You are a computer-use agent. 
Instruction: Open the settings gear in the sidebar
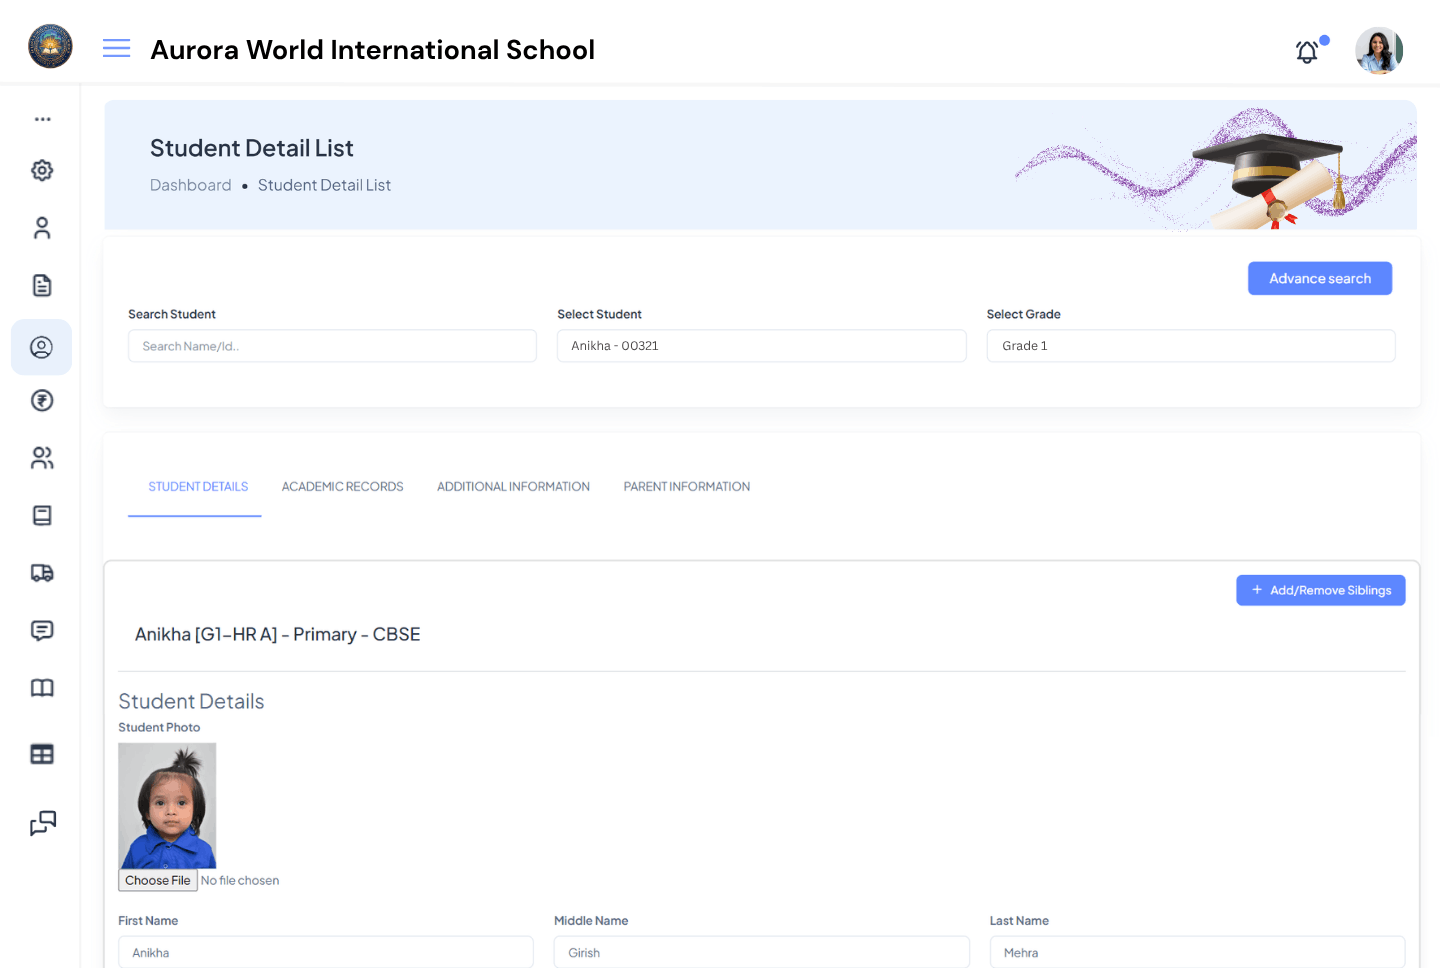tap(42, 170)
